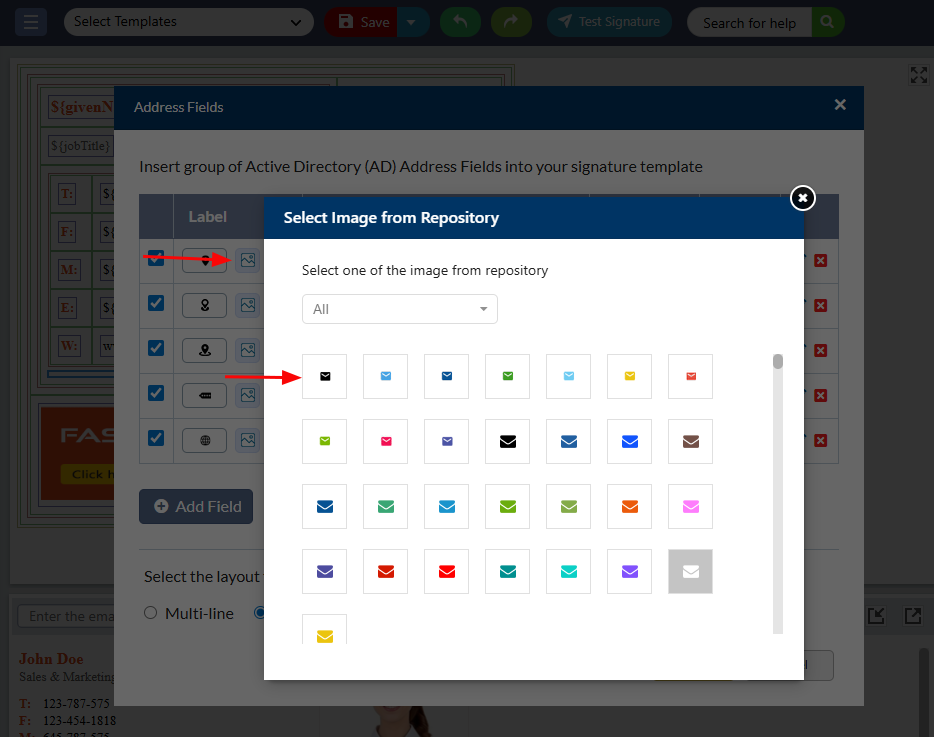Choose the white envelope on gray background
The height and width of the screenshot is (737, 934).
tap(690, 571)
